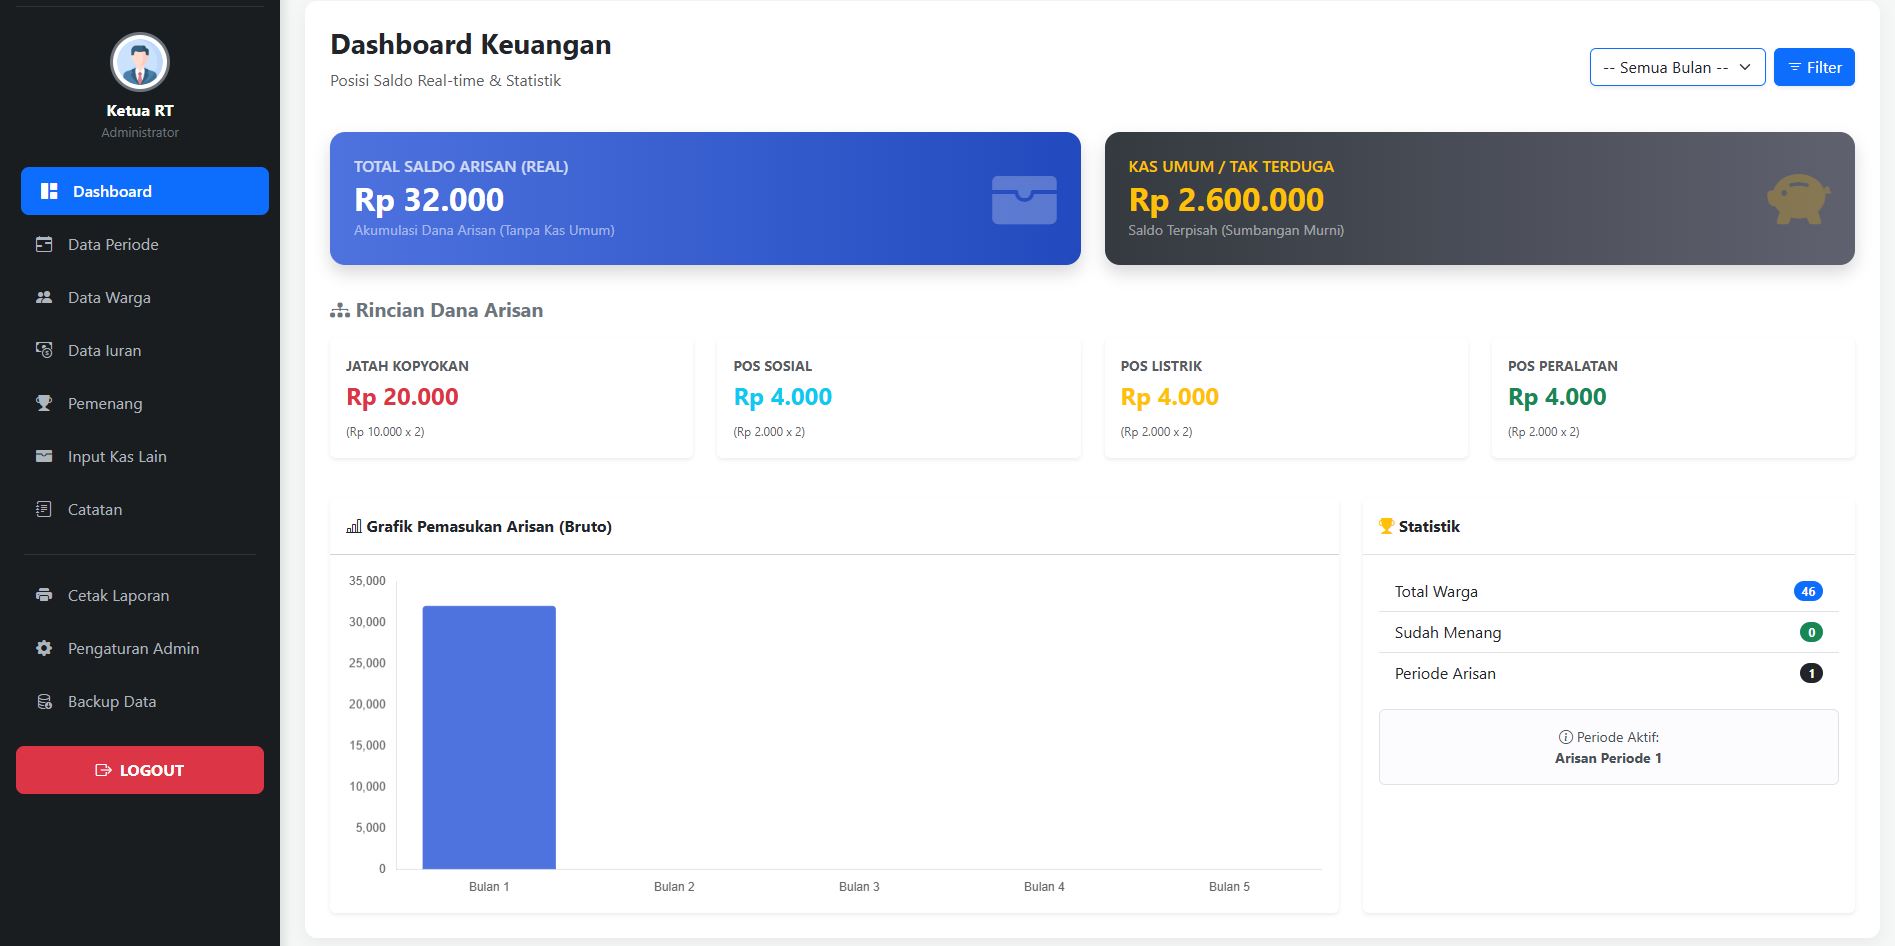Click the Periode Aktif info box
This screenshot has height=946, width=1895.
[1608, 747]
